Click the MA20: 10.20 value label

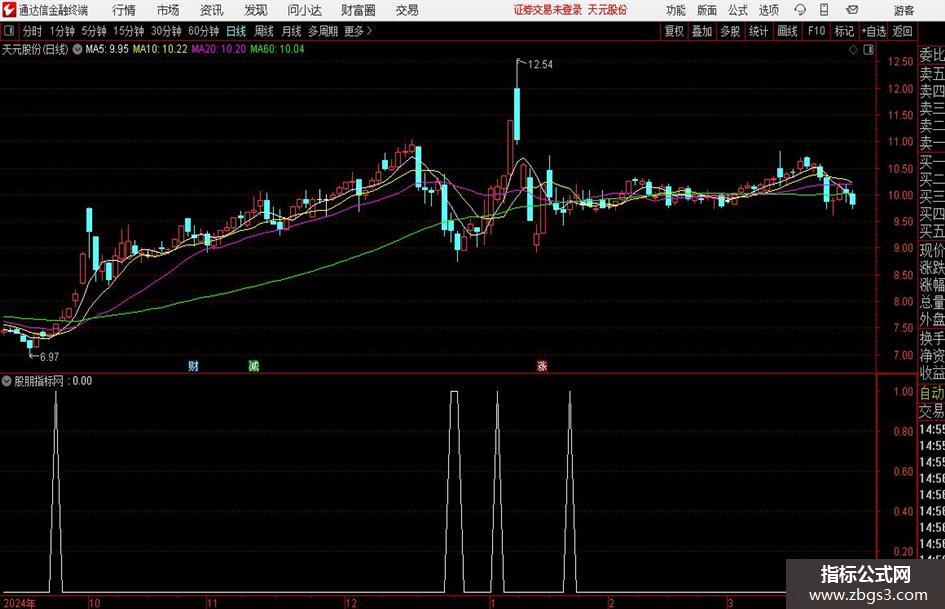[x=219, y=49]
